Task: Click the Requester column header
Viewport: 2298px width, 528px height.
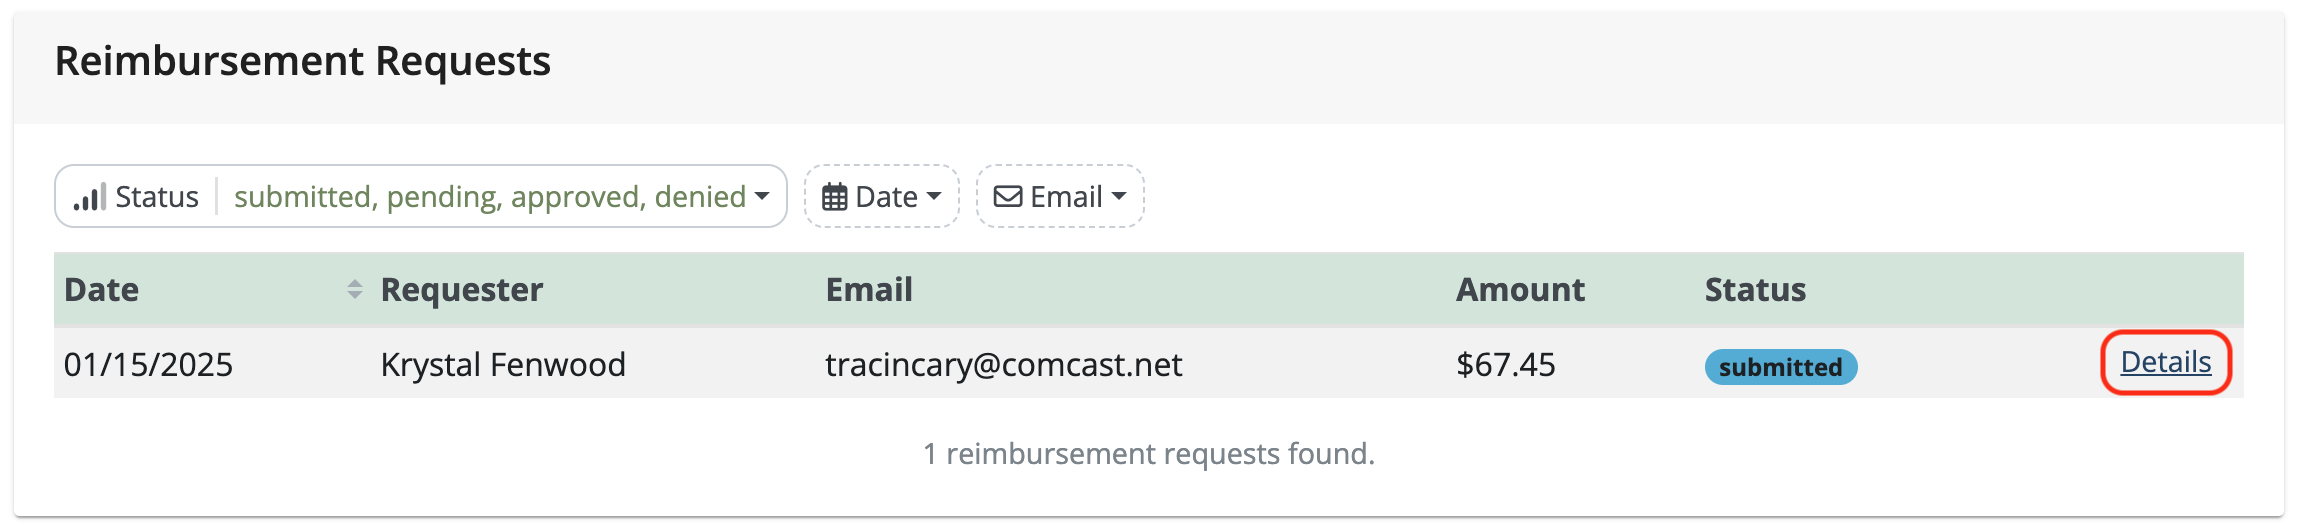Action: click(x=462, y=290)
